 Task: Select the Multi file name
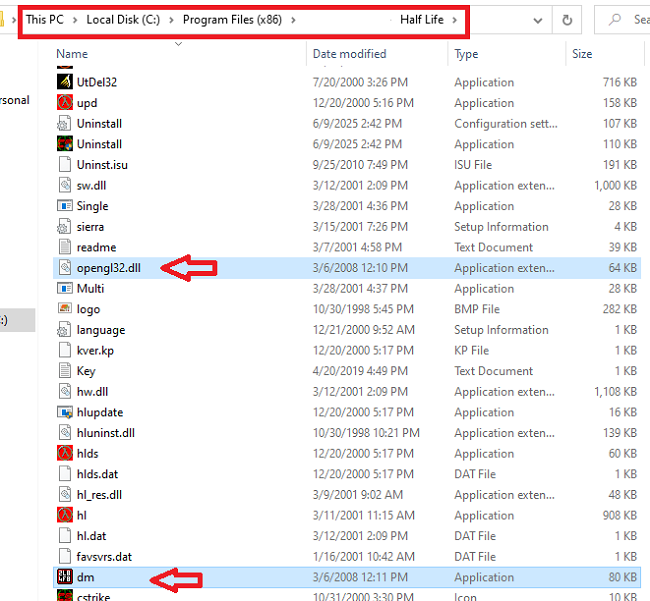point(90,288)
